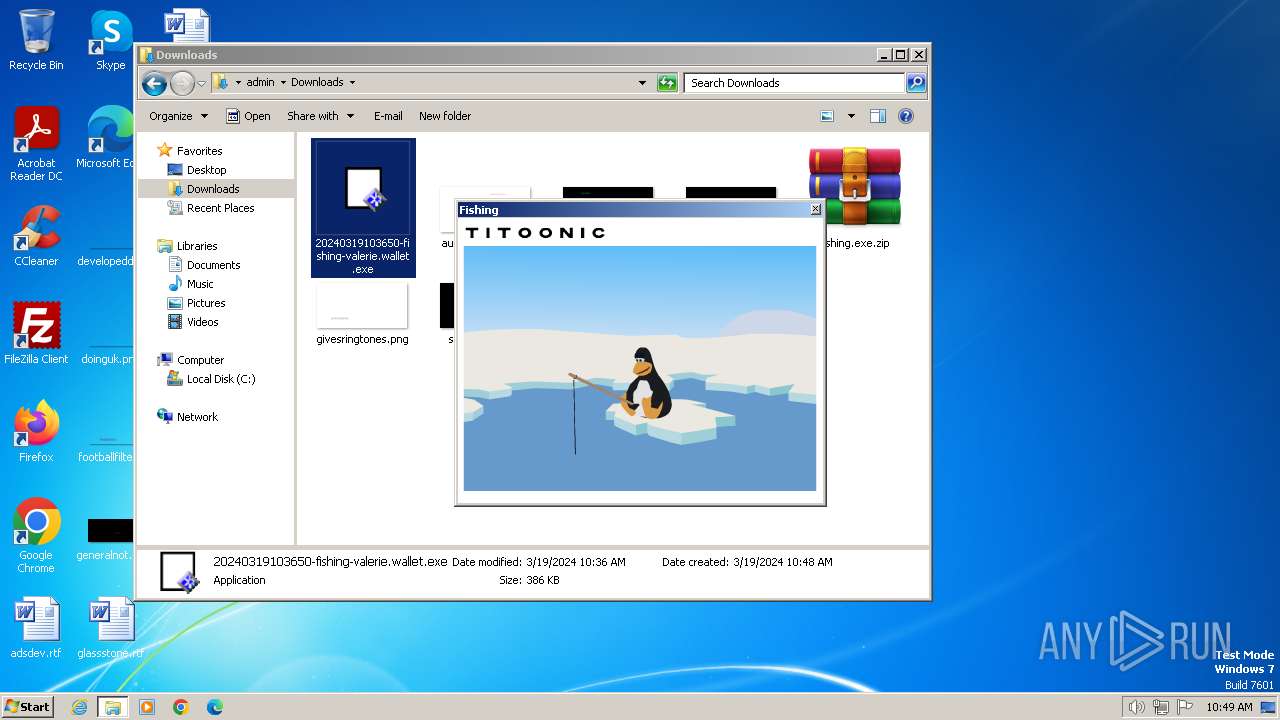Open glassstone.rtf document on desktop

(x=110, y=628)
